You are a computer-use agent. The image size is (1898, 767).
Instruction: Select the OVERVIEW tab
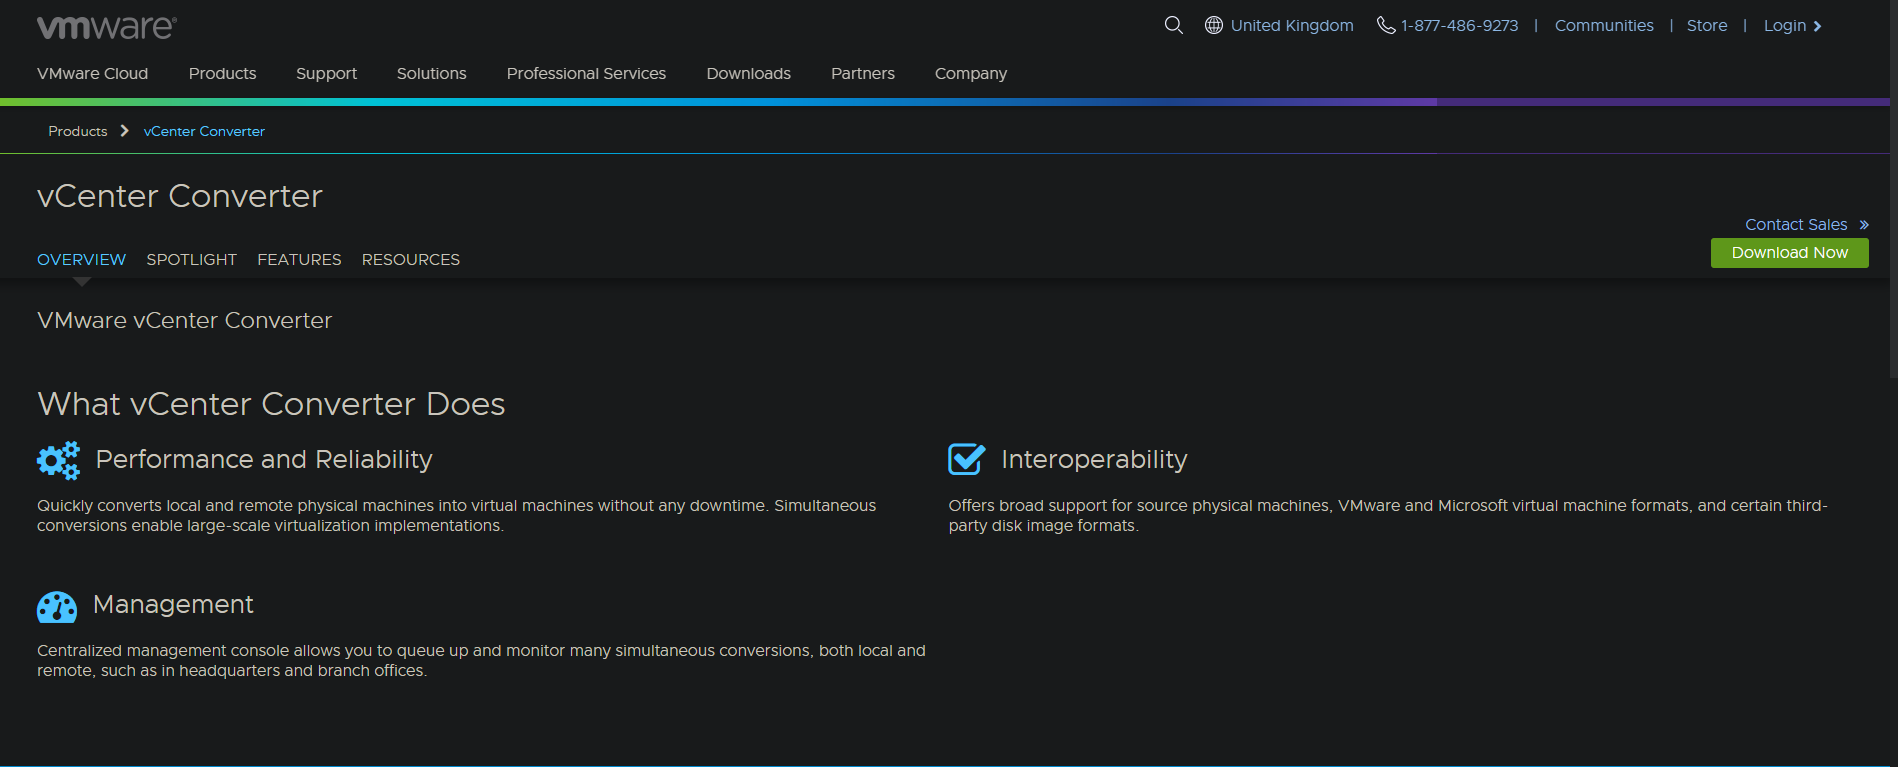[x=81, y=259]
